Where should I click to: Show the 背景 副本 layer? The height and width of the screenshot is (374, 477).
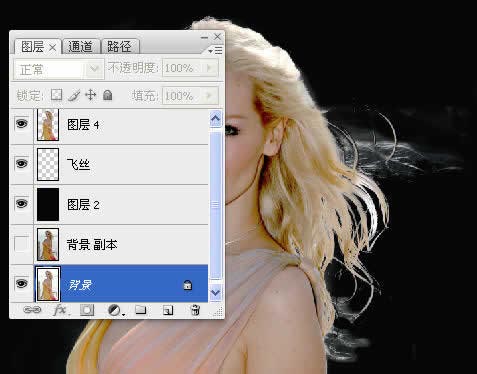[22, 244]
